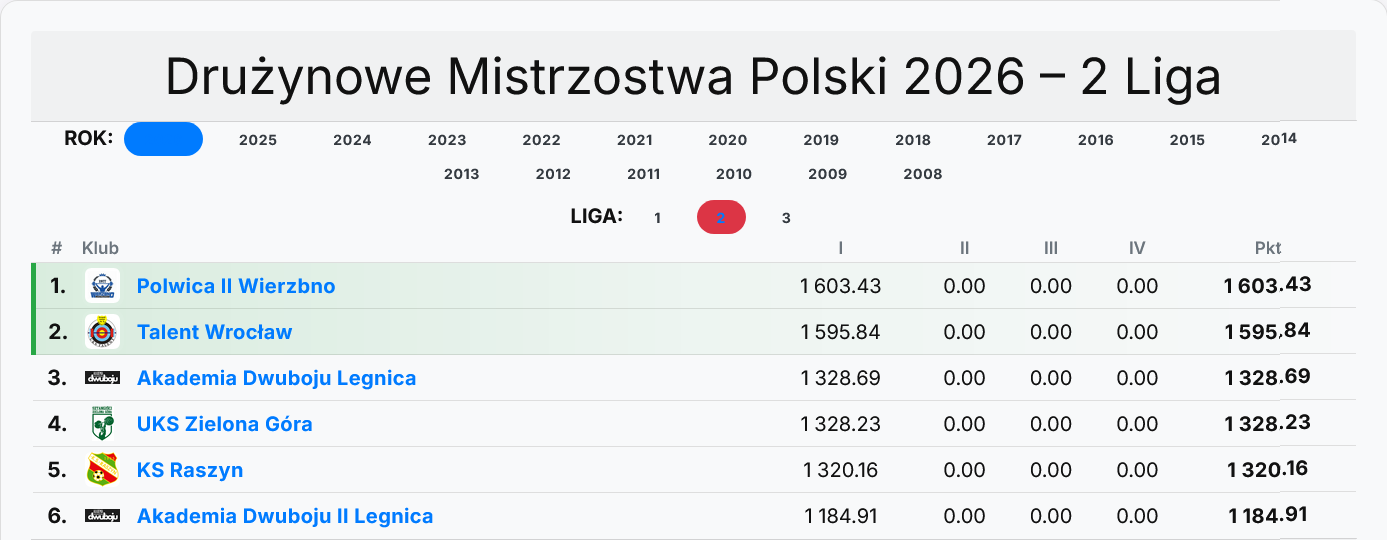Click the Pkt column header

tap(1268, 248)
